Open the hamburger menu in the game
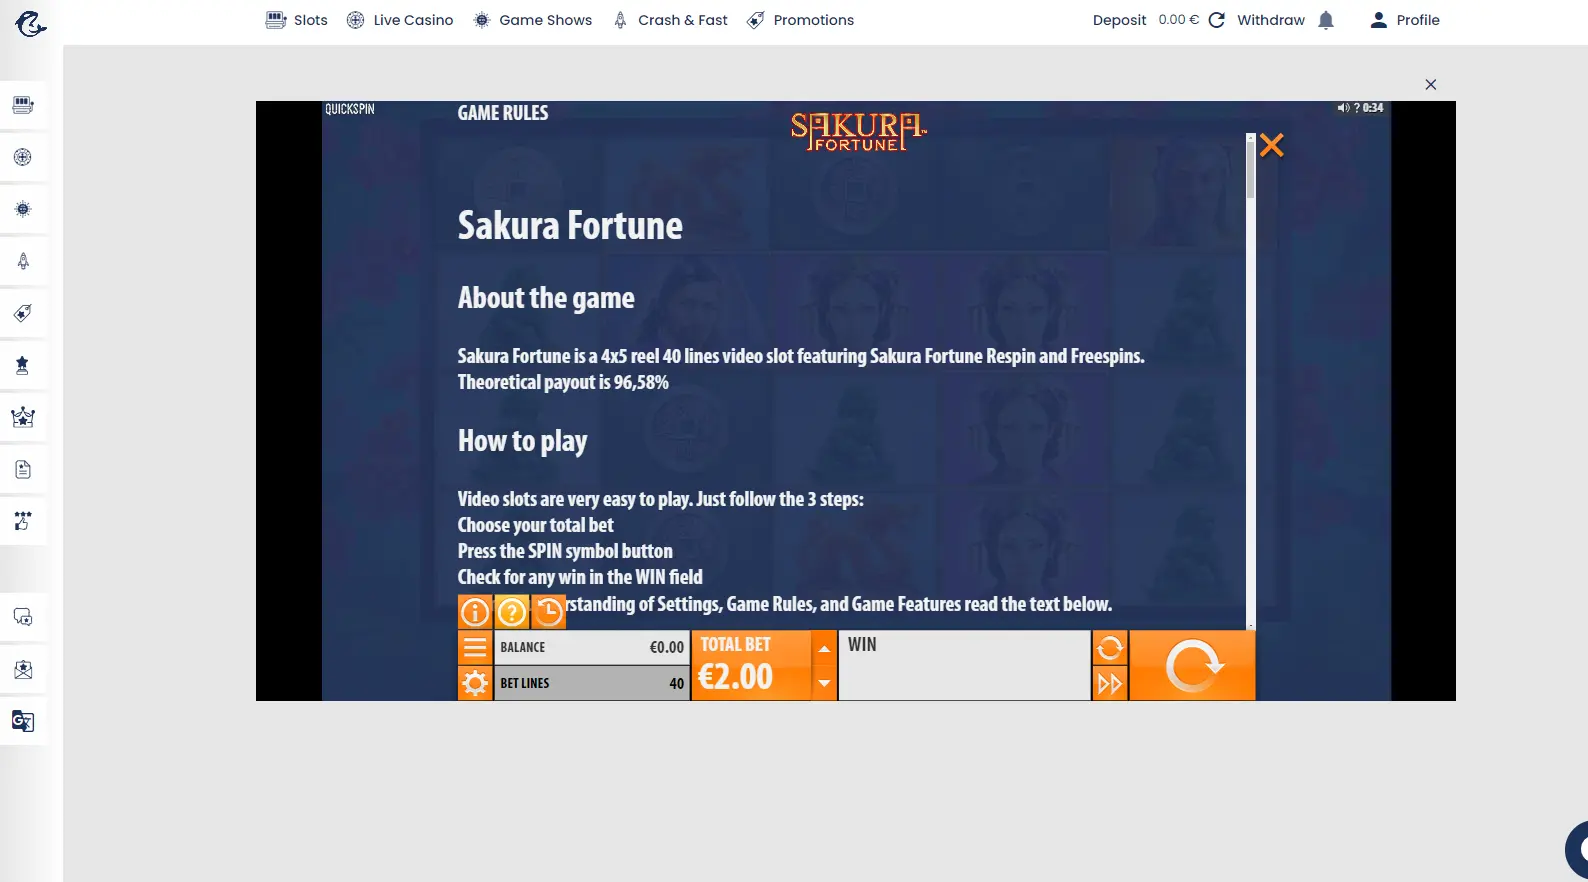The width and height of the screenshot is (1588, 882). (475, 647)
